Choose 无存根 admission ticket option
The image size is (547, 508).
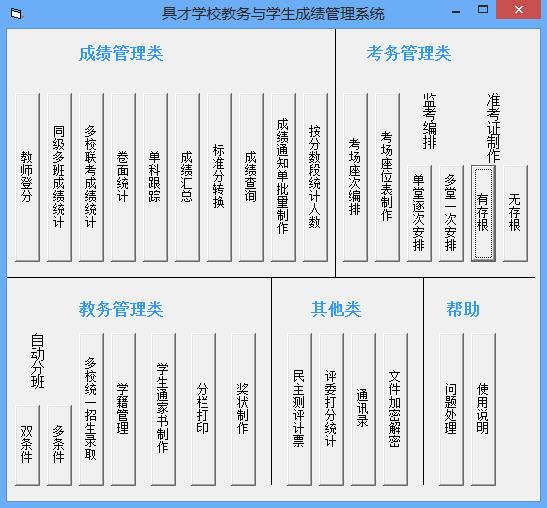pos(515,214)
